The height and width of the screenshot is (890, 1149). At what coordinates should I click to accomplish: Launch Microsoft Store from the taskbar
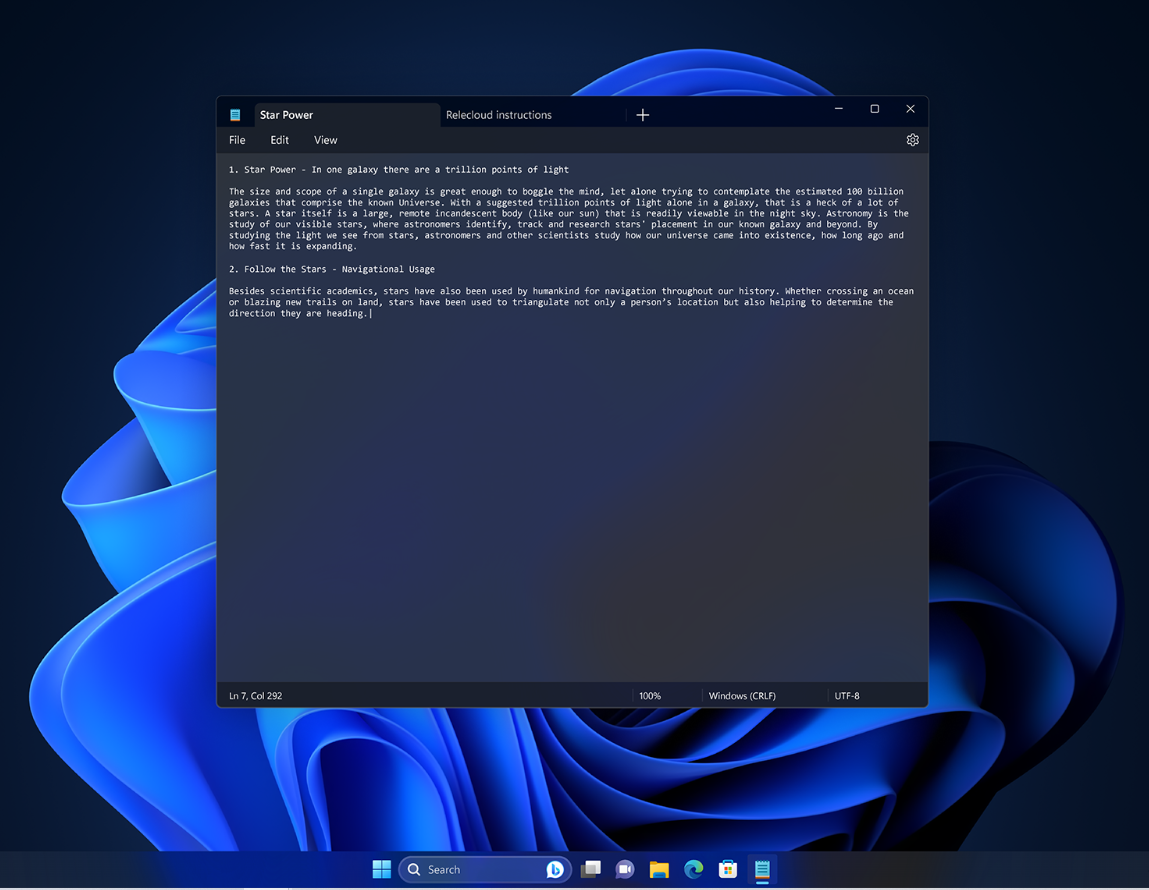pos(727,869)
